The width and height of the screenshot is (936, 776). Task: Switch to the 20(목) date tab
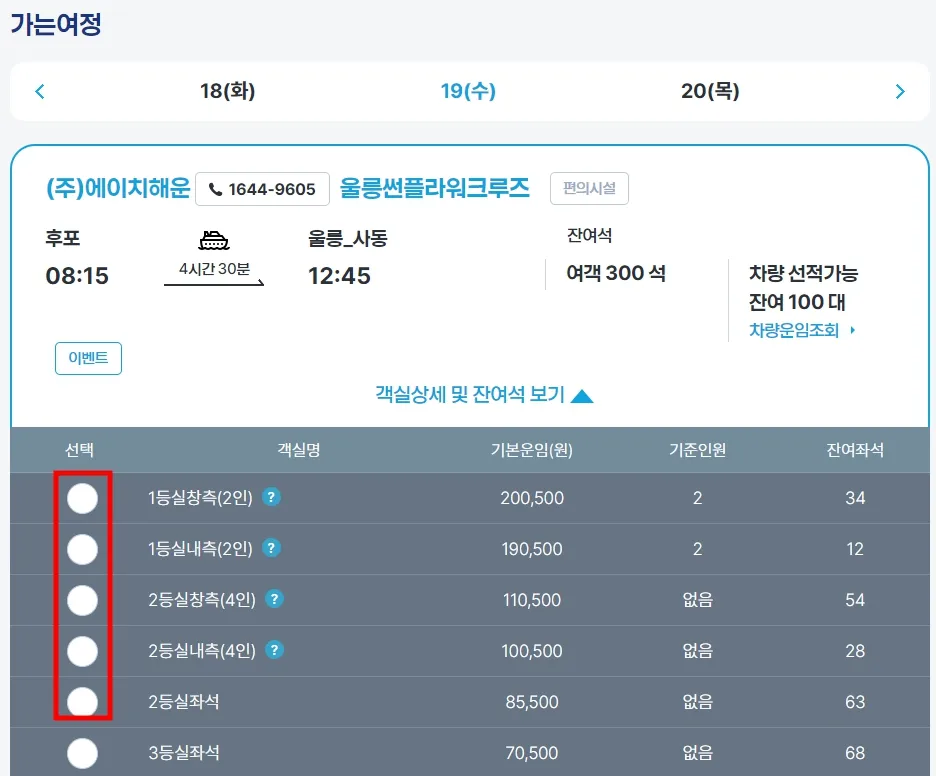[x=710, y=90]
